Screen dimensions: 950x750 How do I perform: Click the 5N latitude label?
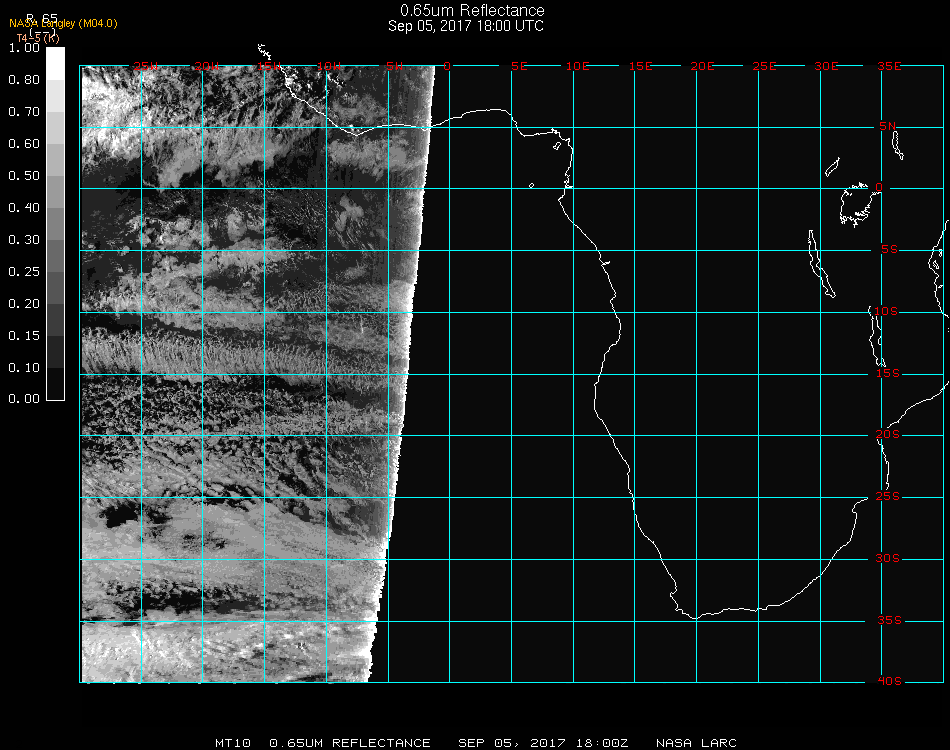click(888, 126)
